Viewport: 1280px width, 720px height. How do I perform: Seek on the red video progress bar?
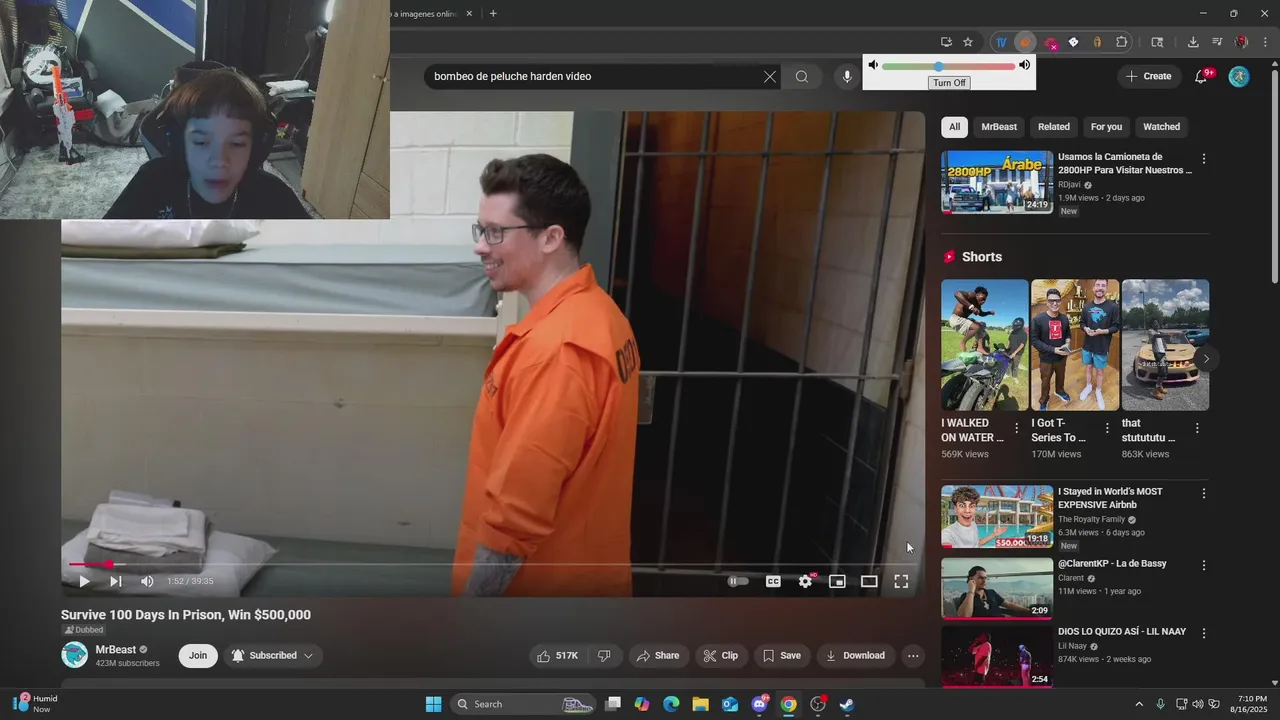(x=492, y=564)
